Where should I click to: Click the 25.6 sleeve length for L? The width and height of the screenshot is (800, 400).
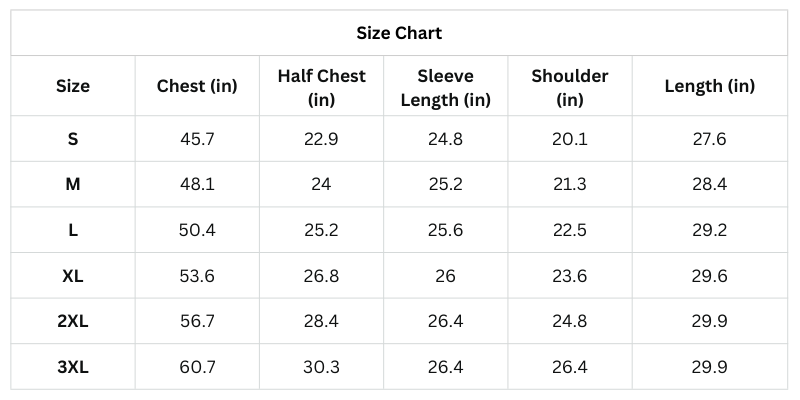point(445,230)
